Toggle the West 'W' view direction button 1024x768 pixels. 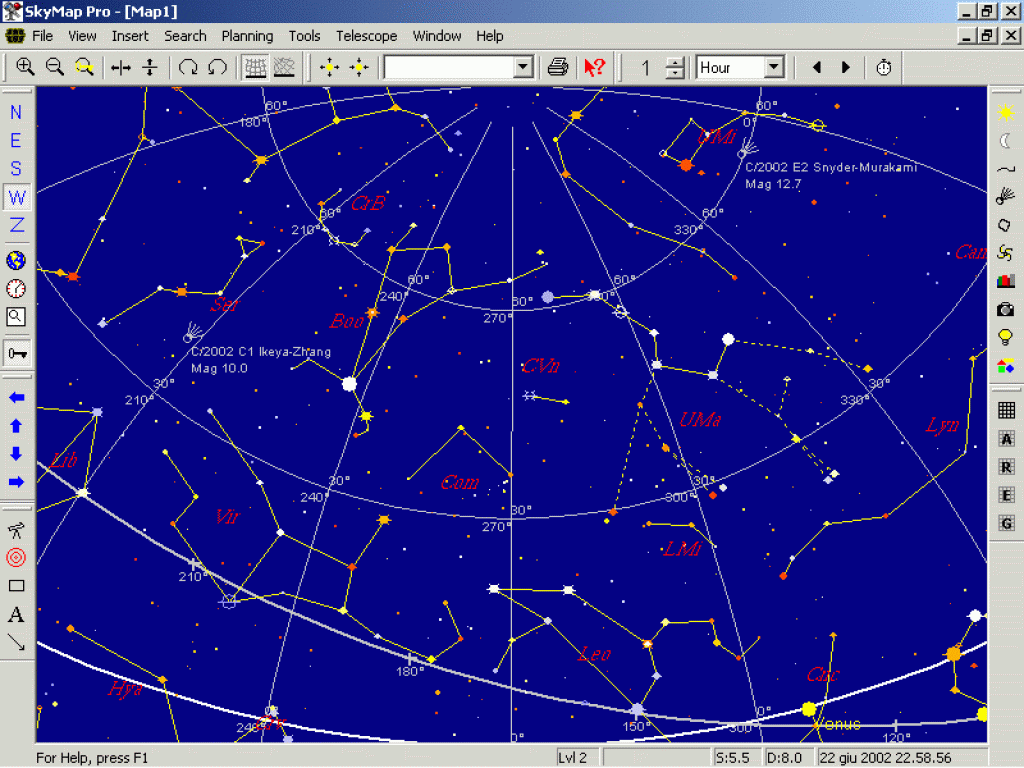pyautogui.click(x=16, y=197)
